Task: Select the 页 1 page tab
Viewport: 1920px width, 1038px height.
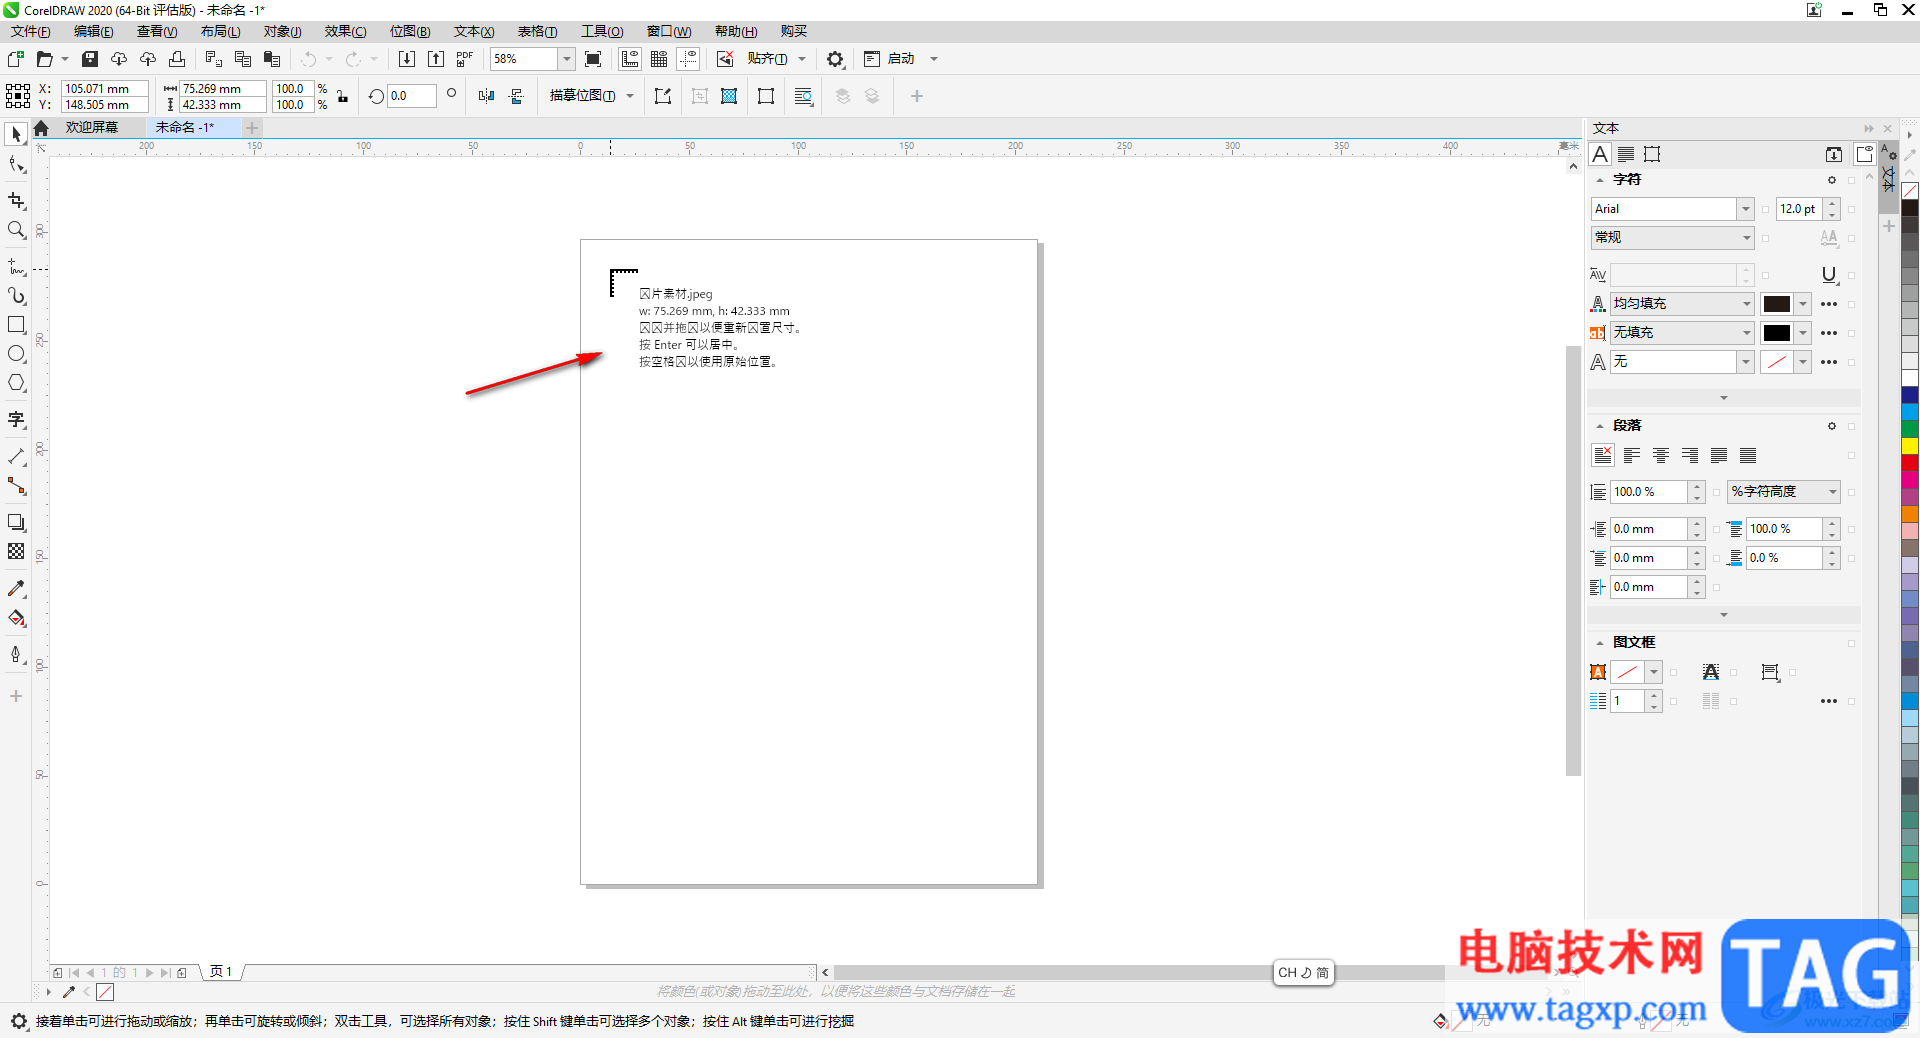Action: point(221,972)
